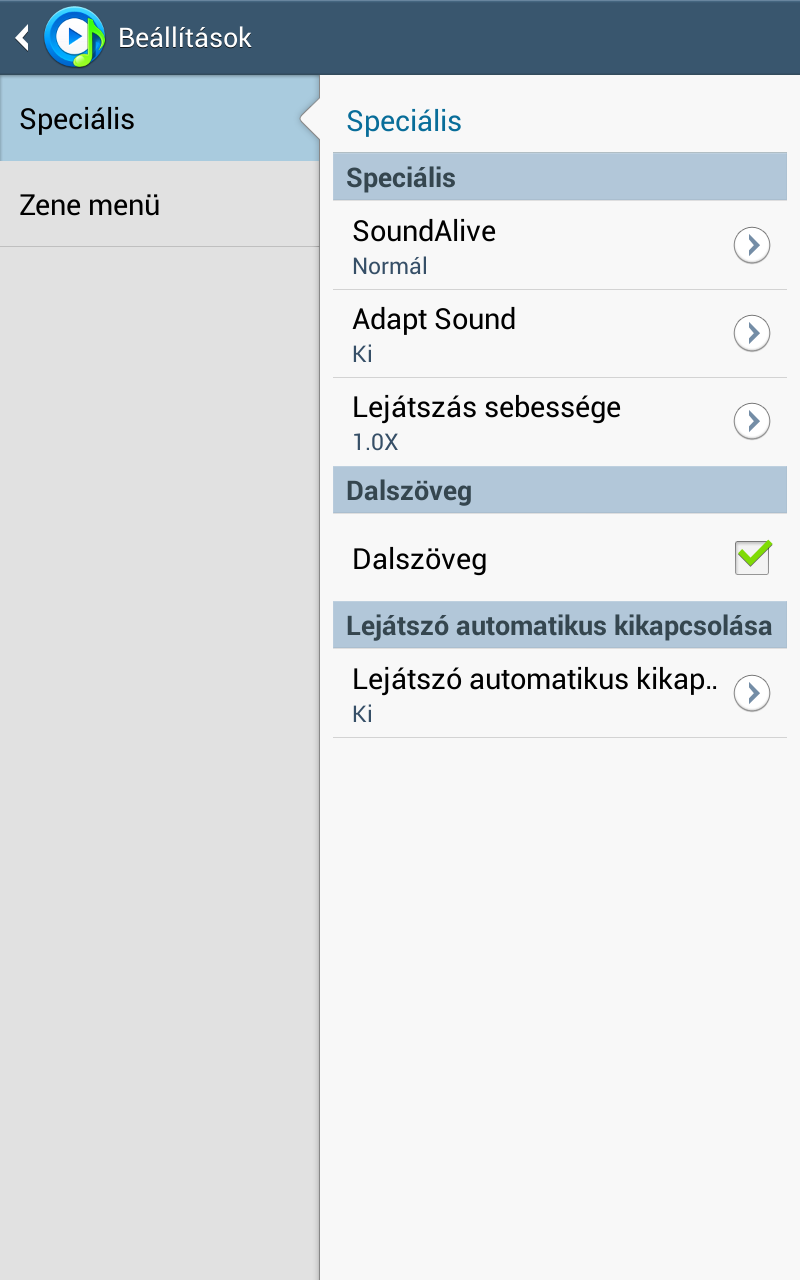Screen dimensions: 800x1280
Task: Click the Normál value under SoundAlive
Action: [390, 266]
